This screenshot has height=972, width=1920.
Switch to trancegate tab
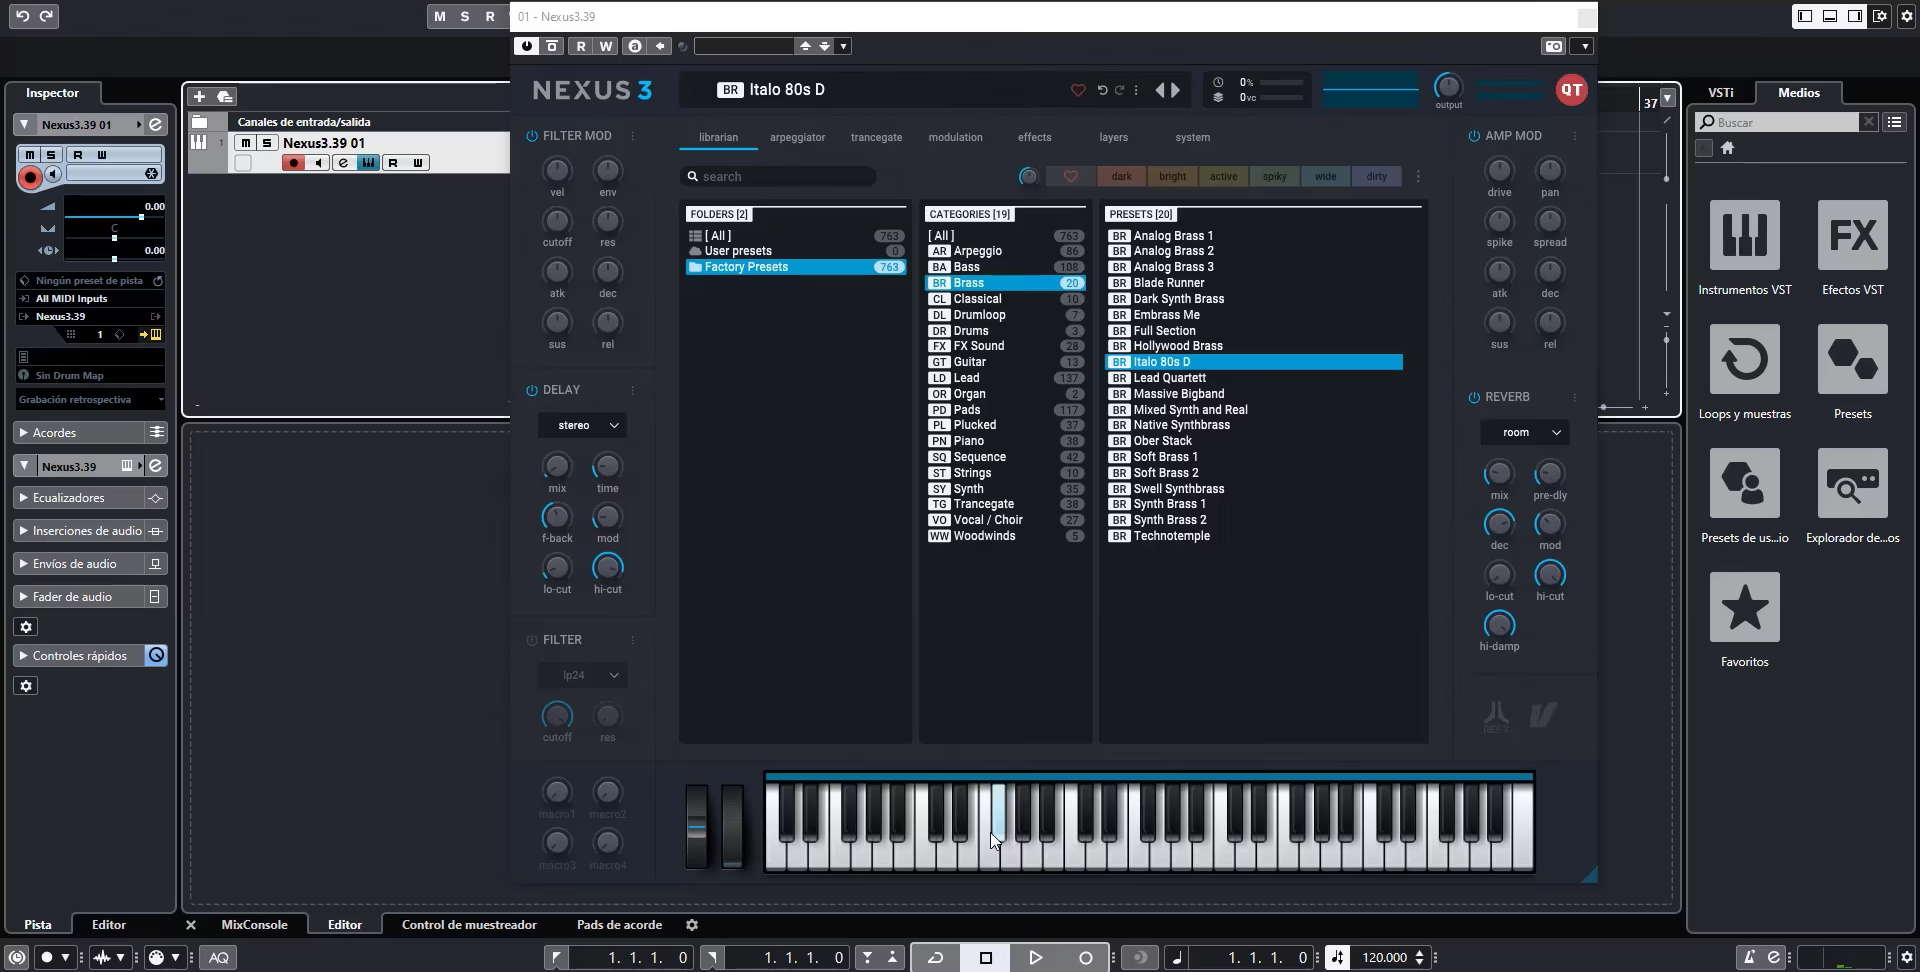876,137
